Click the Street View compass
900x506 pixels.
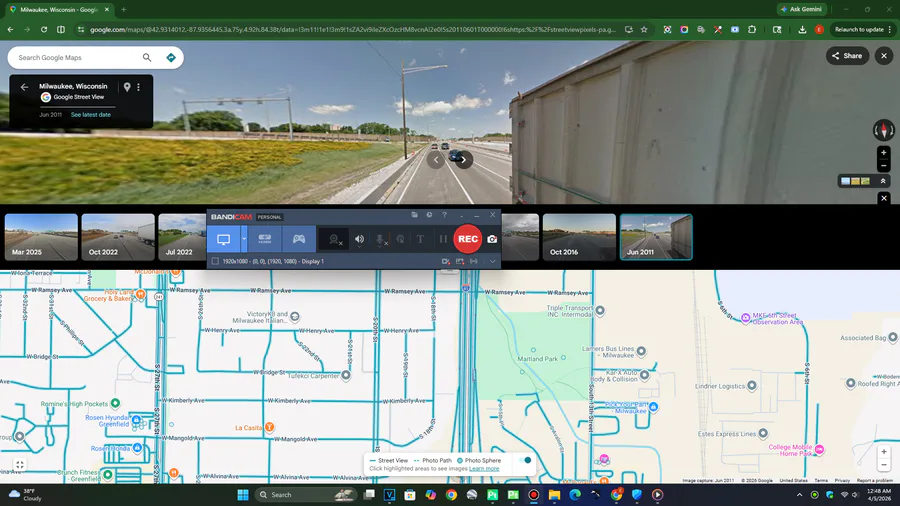coord(884,130)
